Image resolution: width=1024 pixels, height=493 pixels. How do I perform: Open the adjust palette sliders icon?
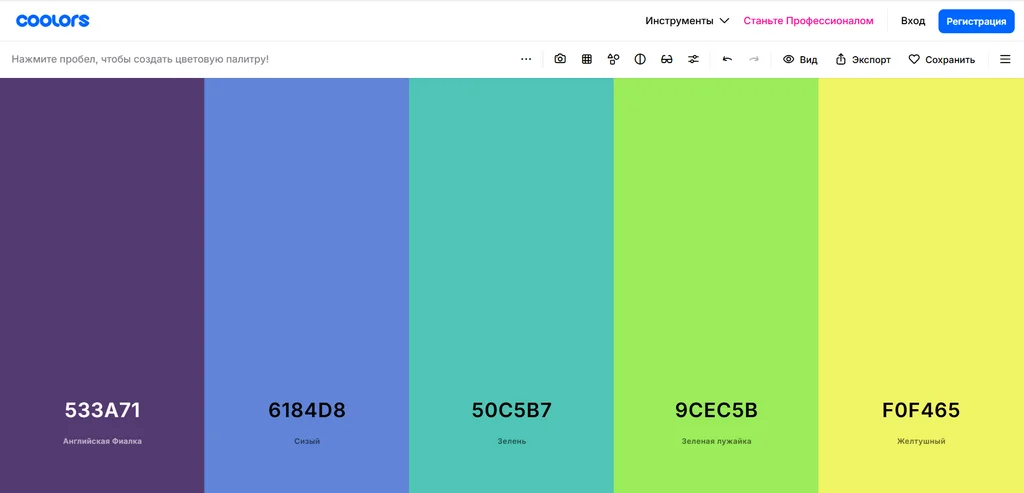coord(693,59)
